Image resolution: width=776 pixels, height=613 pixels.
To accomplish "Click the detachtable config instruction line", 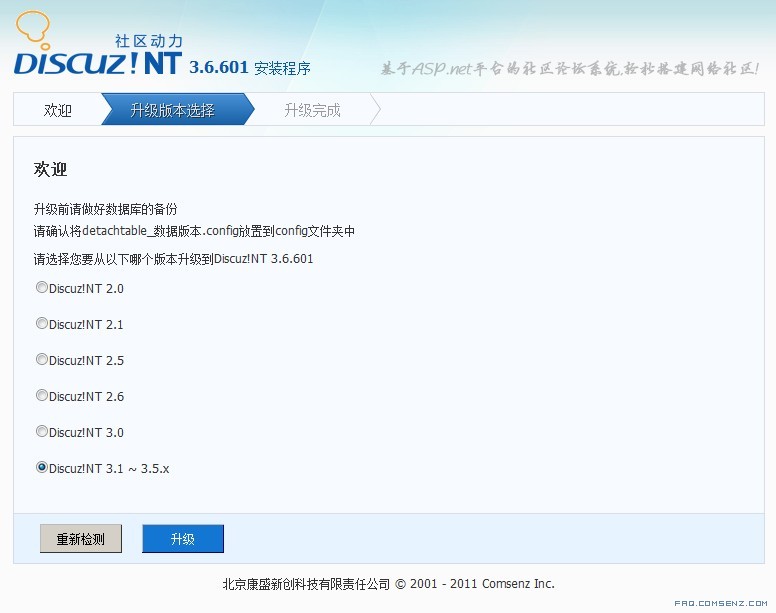I will [x=194, y=231].
